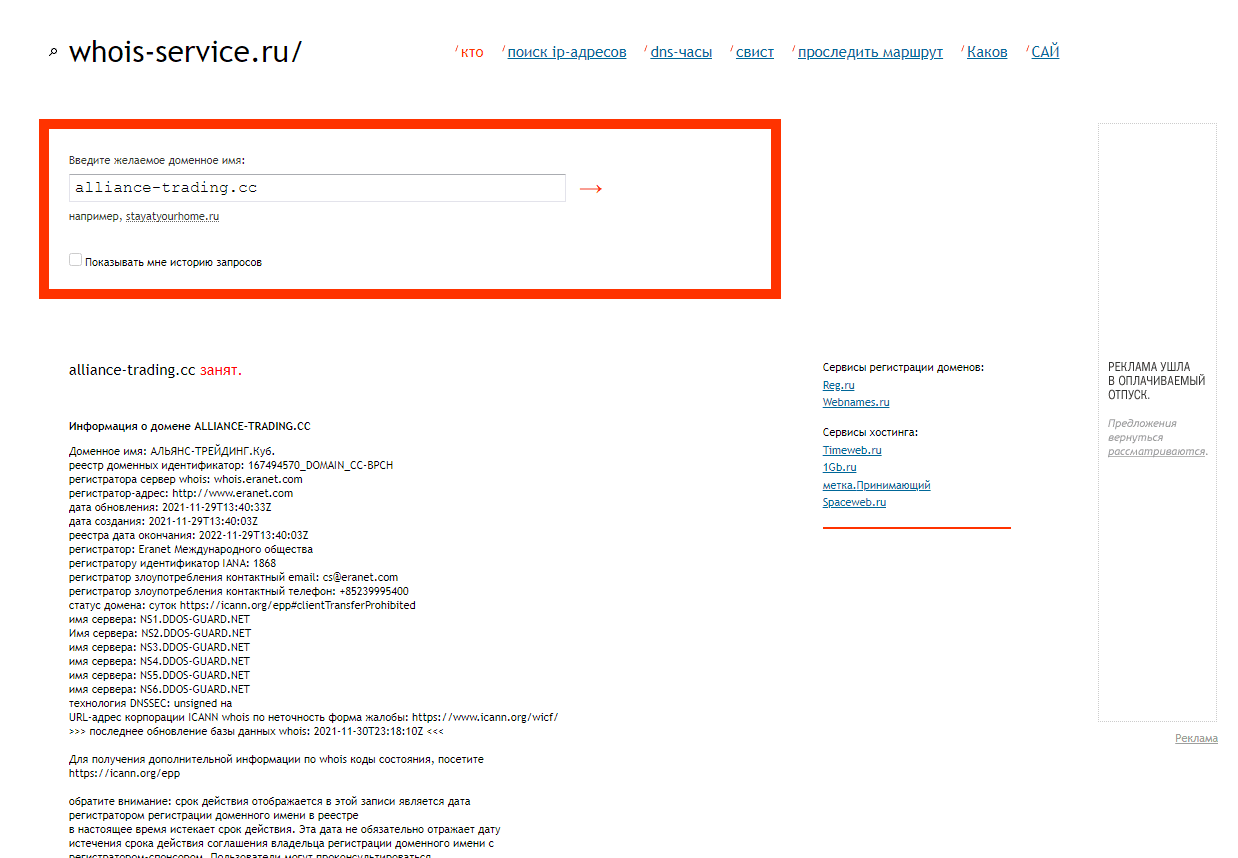Open the Webnames.ru registrar link
Screen dimensions: 1238x858
point(855,402)
